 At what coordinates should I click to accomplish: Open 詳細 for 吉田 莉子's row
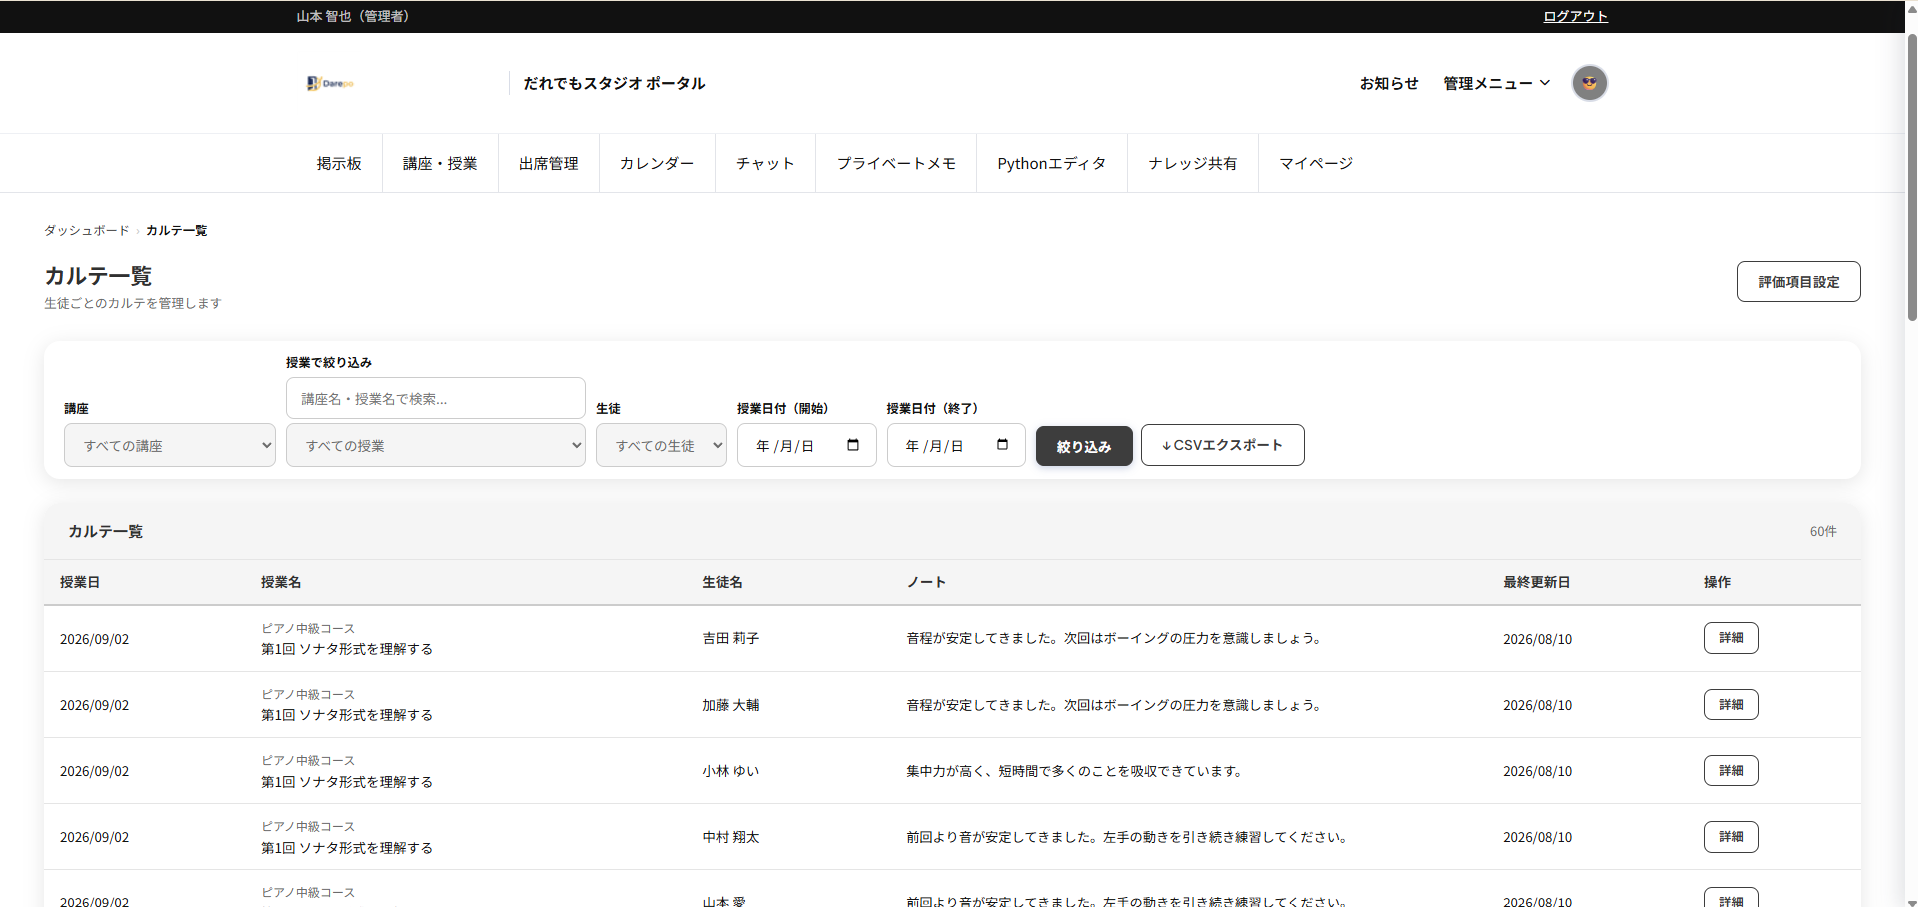pyautogui.click(x=1731, y=638)
